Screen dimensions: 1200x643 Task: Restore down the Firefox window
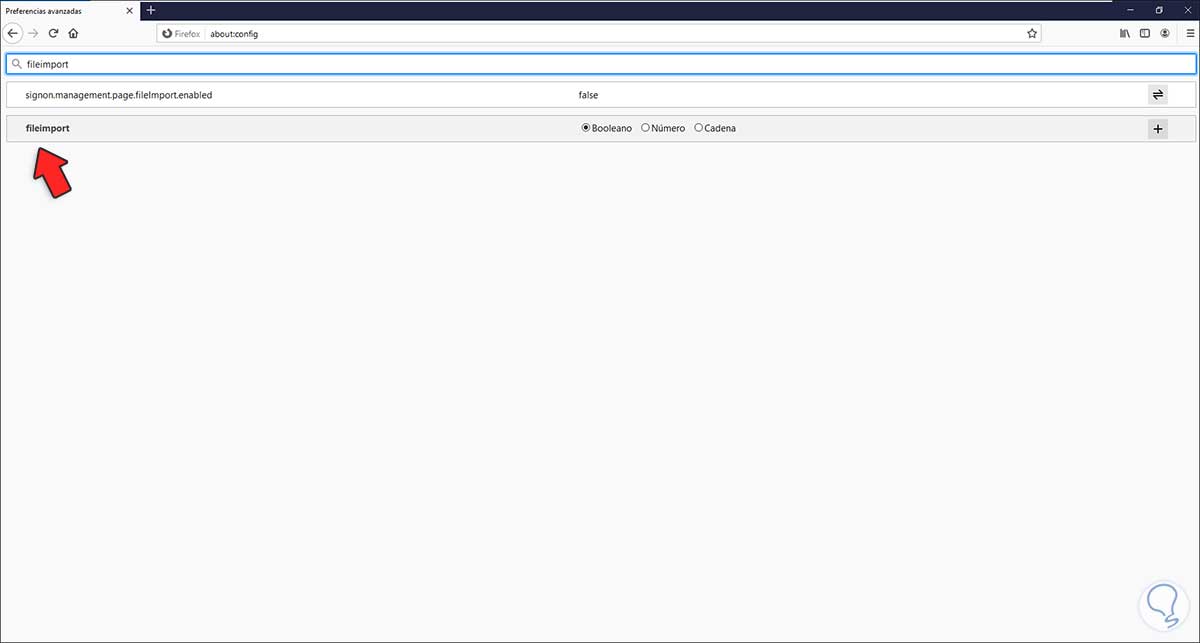(x=1159, y=10)
